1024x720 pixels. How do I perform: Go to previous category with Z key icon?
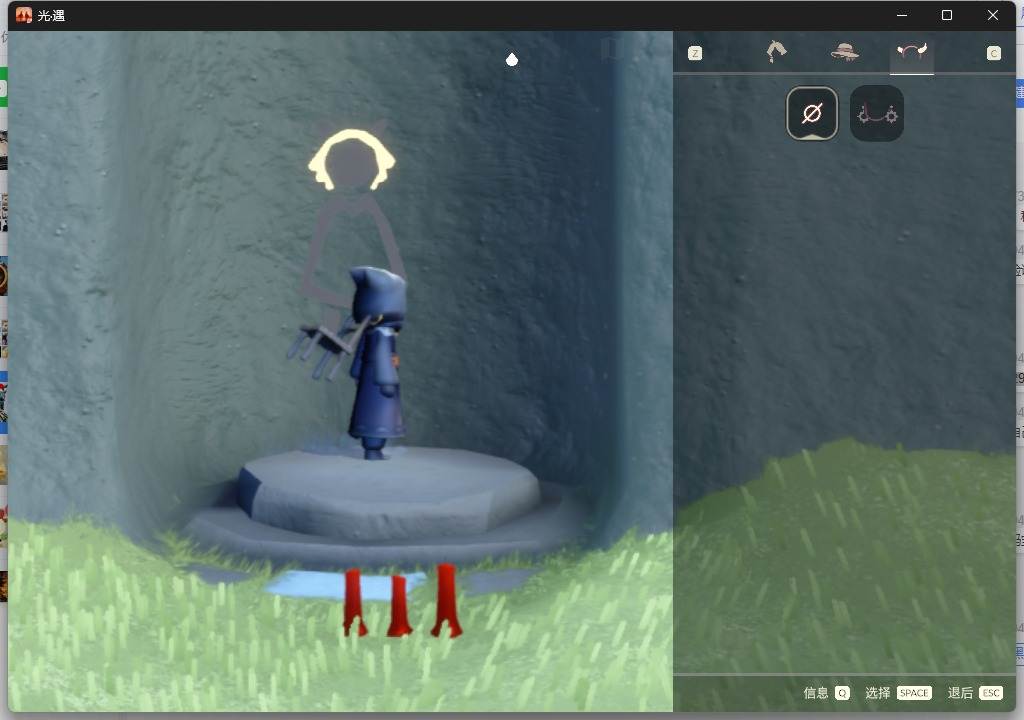[695, 53]
